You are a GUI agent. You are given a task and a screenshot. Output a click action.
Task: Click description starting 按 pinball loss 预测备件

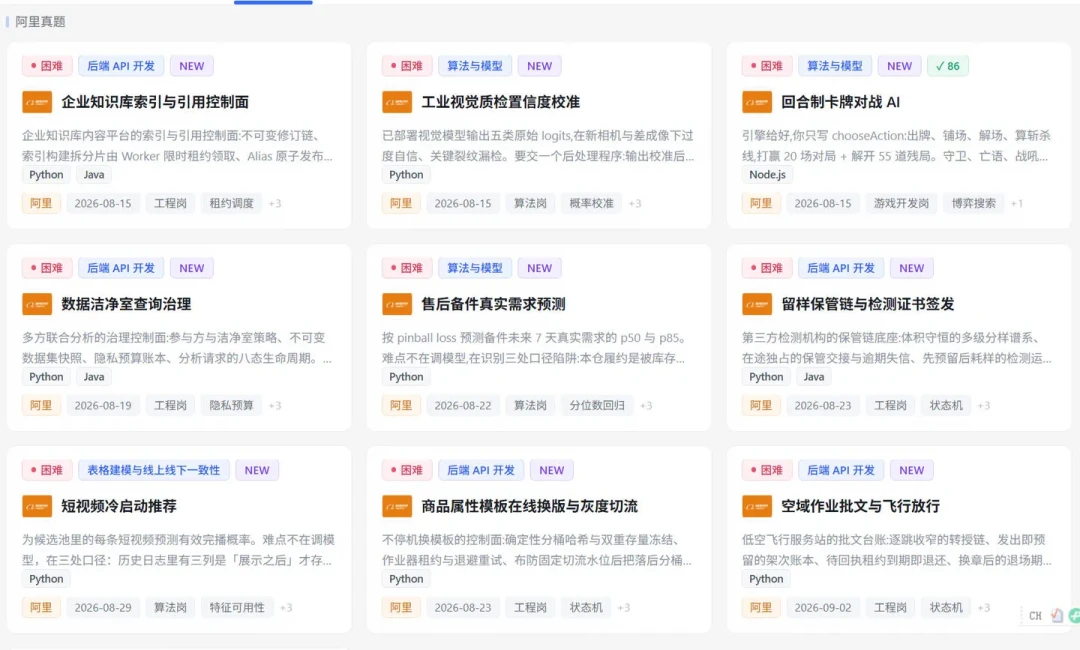[535, 348]
